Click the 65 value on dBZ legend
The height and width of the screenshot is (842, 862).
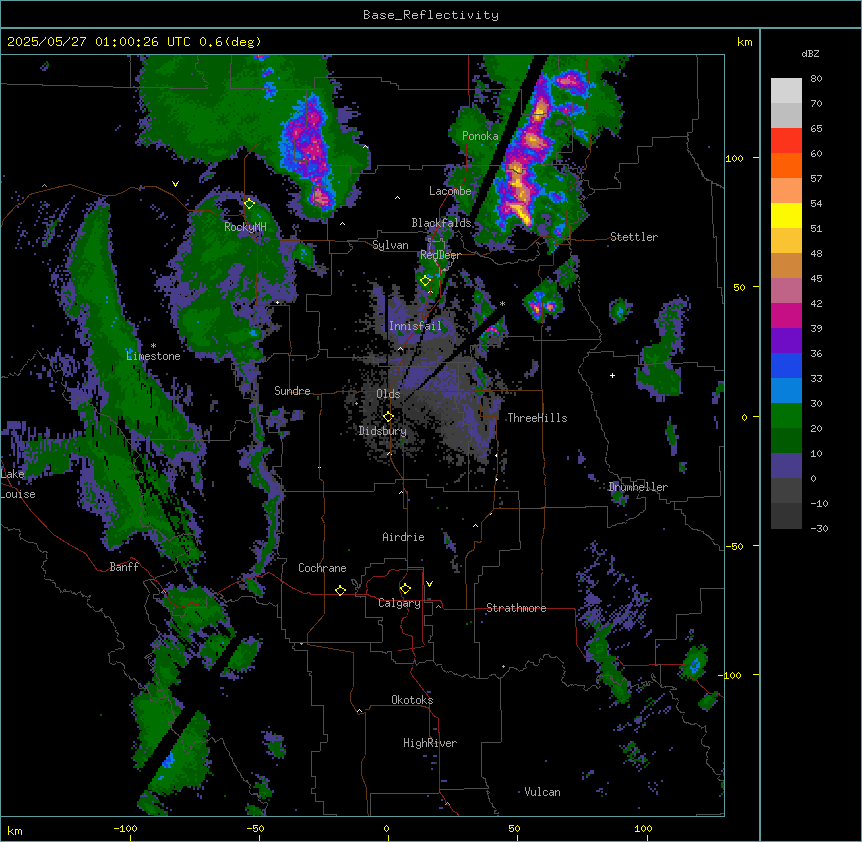(816, 129)
